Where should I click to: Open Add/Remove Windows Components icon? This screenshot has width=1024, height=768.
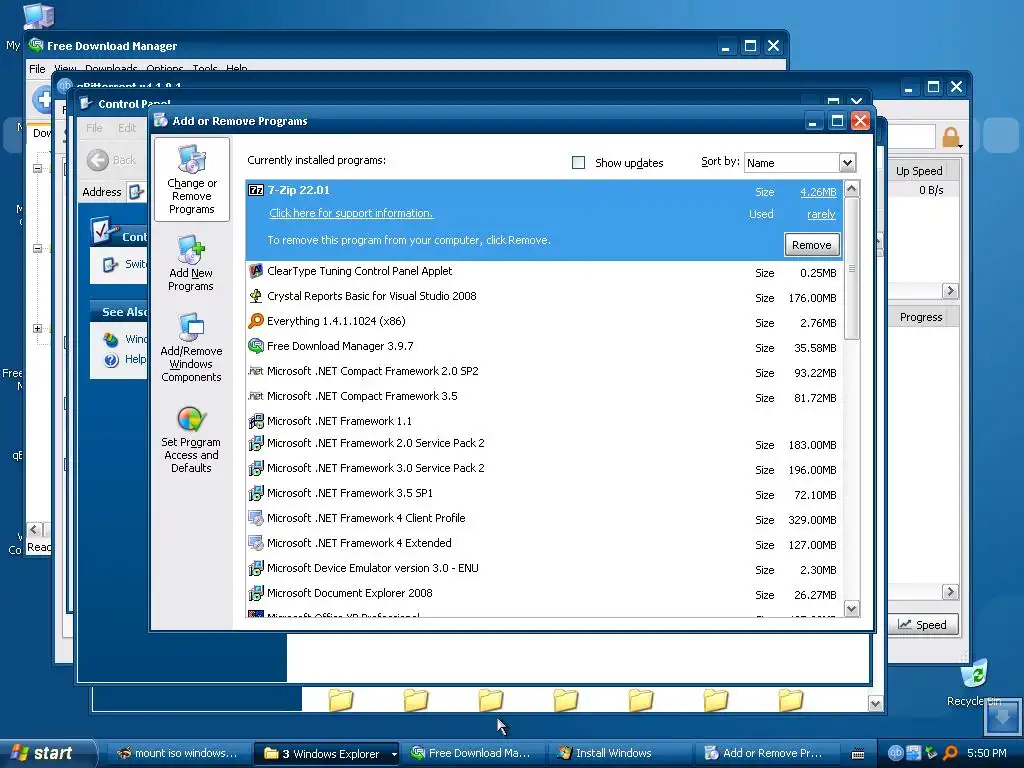(x=191, y=347)
